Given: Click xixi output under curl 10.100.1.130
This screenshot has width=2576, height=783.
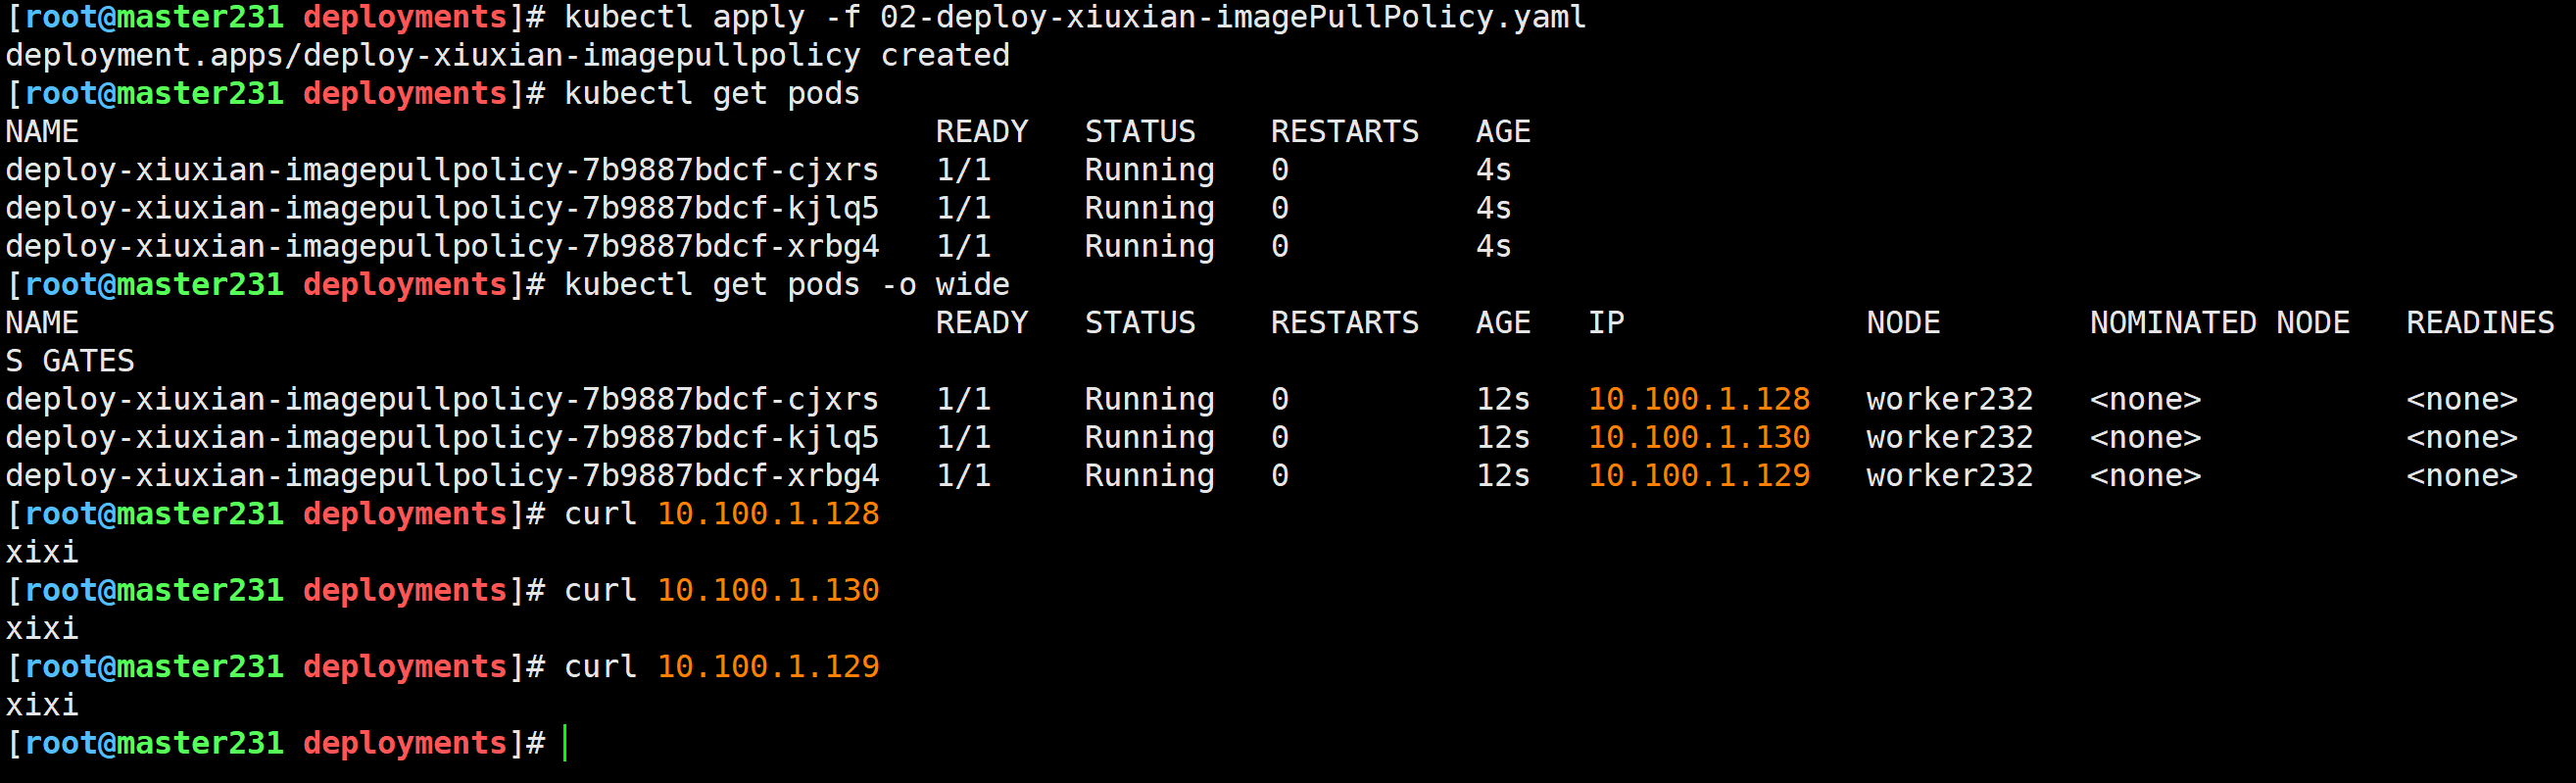Looking at the screenshot, I should pos(42,629).
